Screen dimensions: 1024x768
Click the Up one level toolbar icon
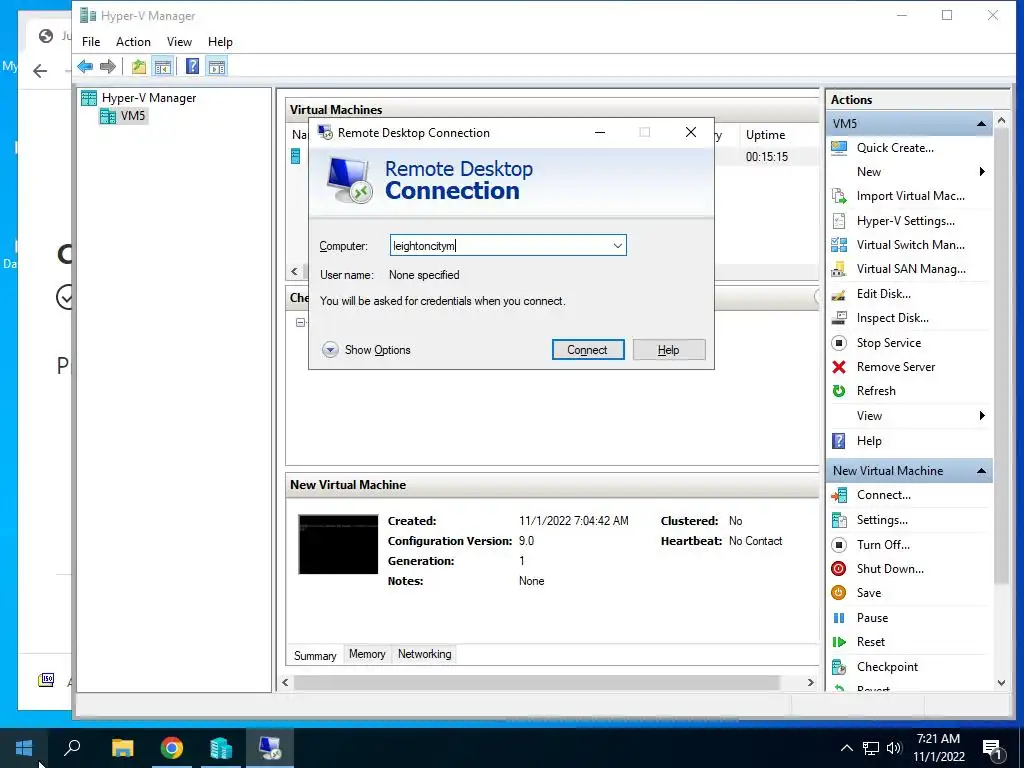pyautogui.click(x=138, y=67)
